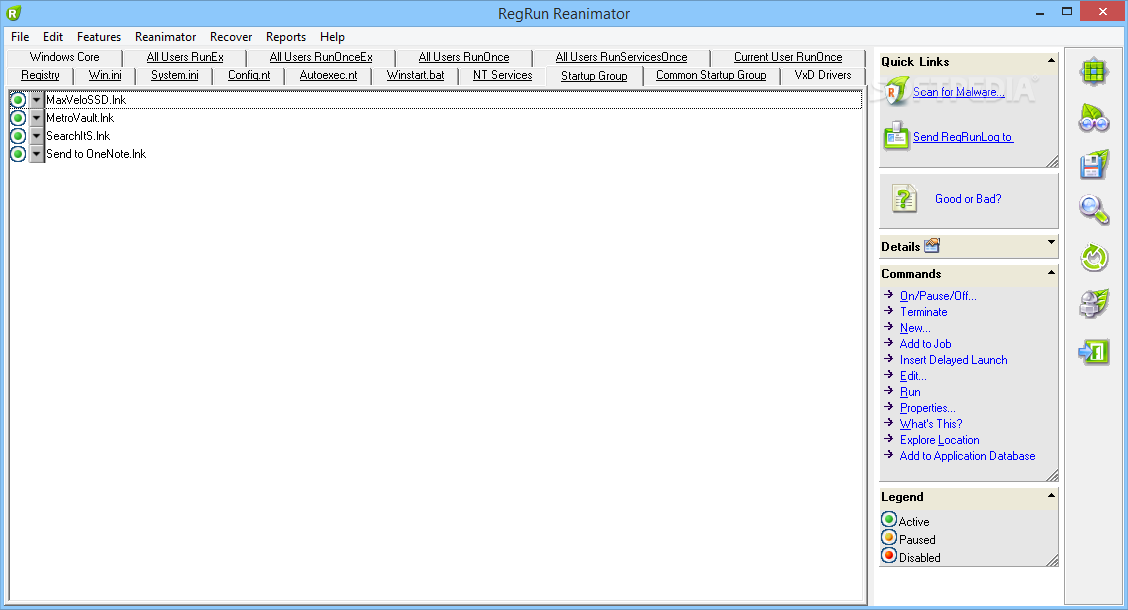This screenshot has height=610, width=1128.
Task: Click the magnifying glass search icon
Action: click(1093, 211)
